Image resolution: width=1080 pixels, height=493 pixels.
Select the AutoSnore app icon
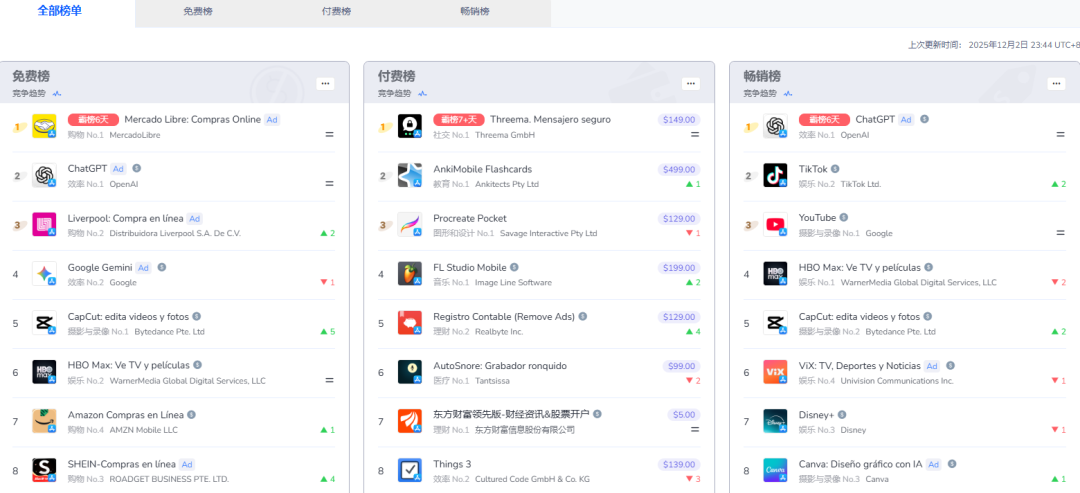tap(410, 372)
